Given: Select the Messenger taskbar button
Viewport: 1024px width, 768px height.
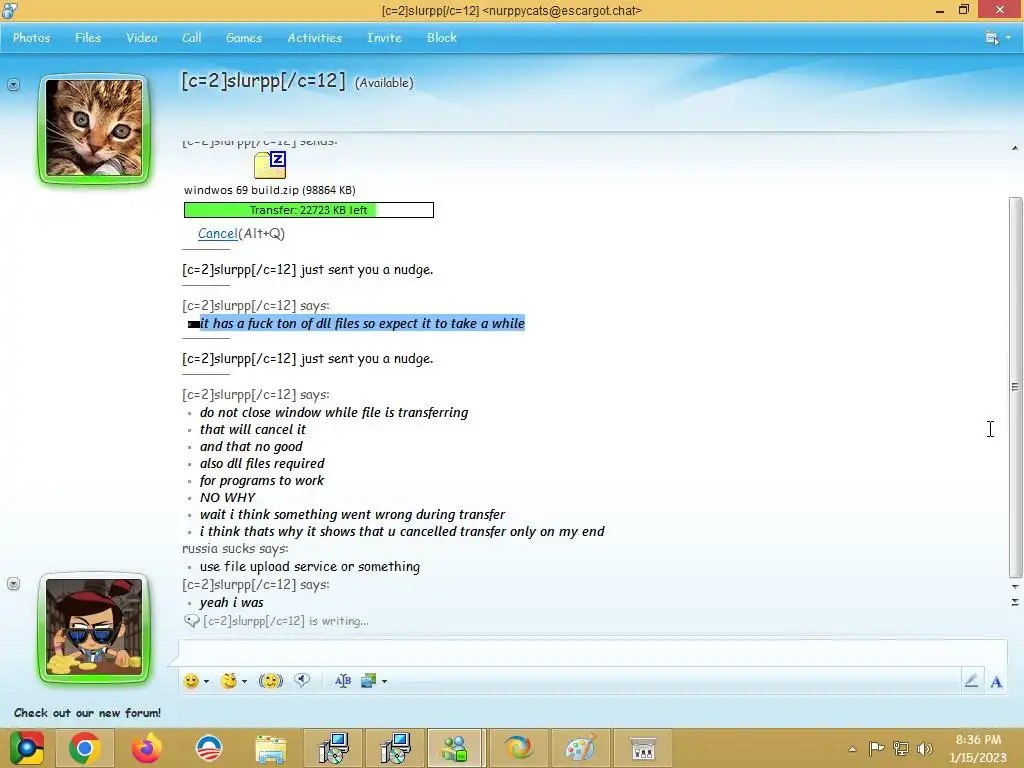Looking at the screenshot, I should pos(455,748).
